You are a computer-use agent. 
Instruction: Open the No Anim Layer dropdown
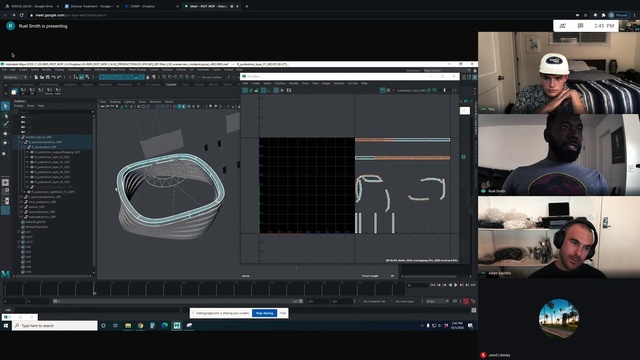[x=405, y=301]
